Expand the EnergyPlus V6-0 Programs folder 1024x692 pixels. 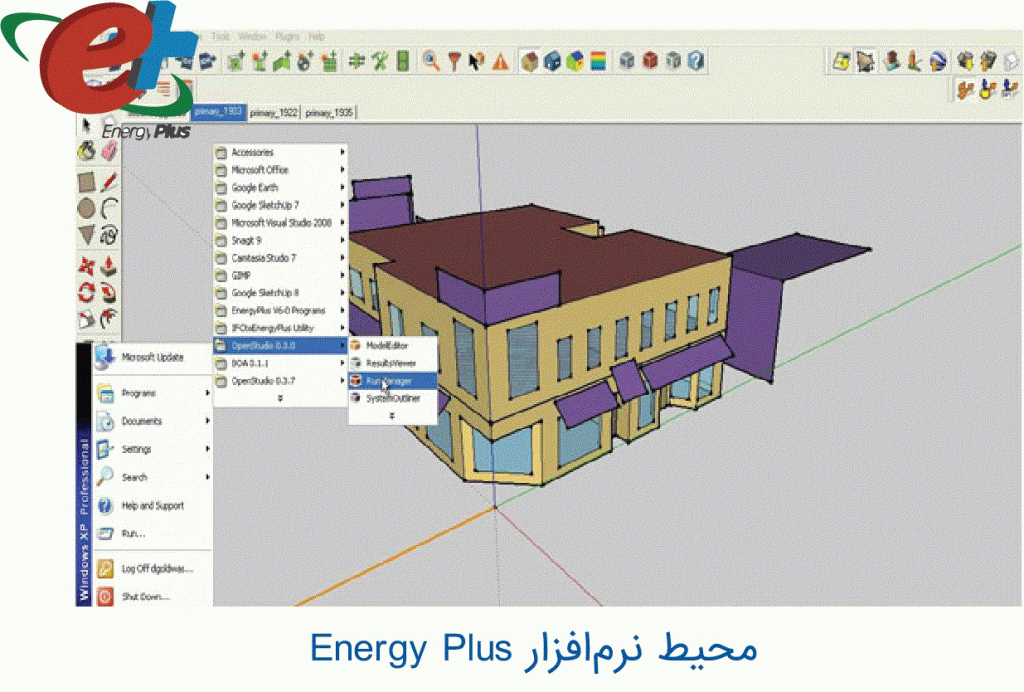pos(280,311)
